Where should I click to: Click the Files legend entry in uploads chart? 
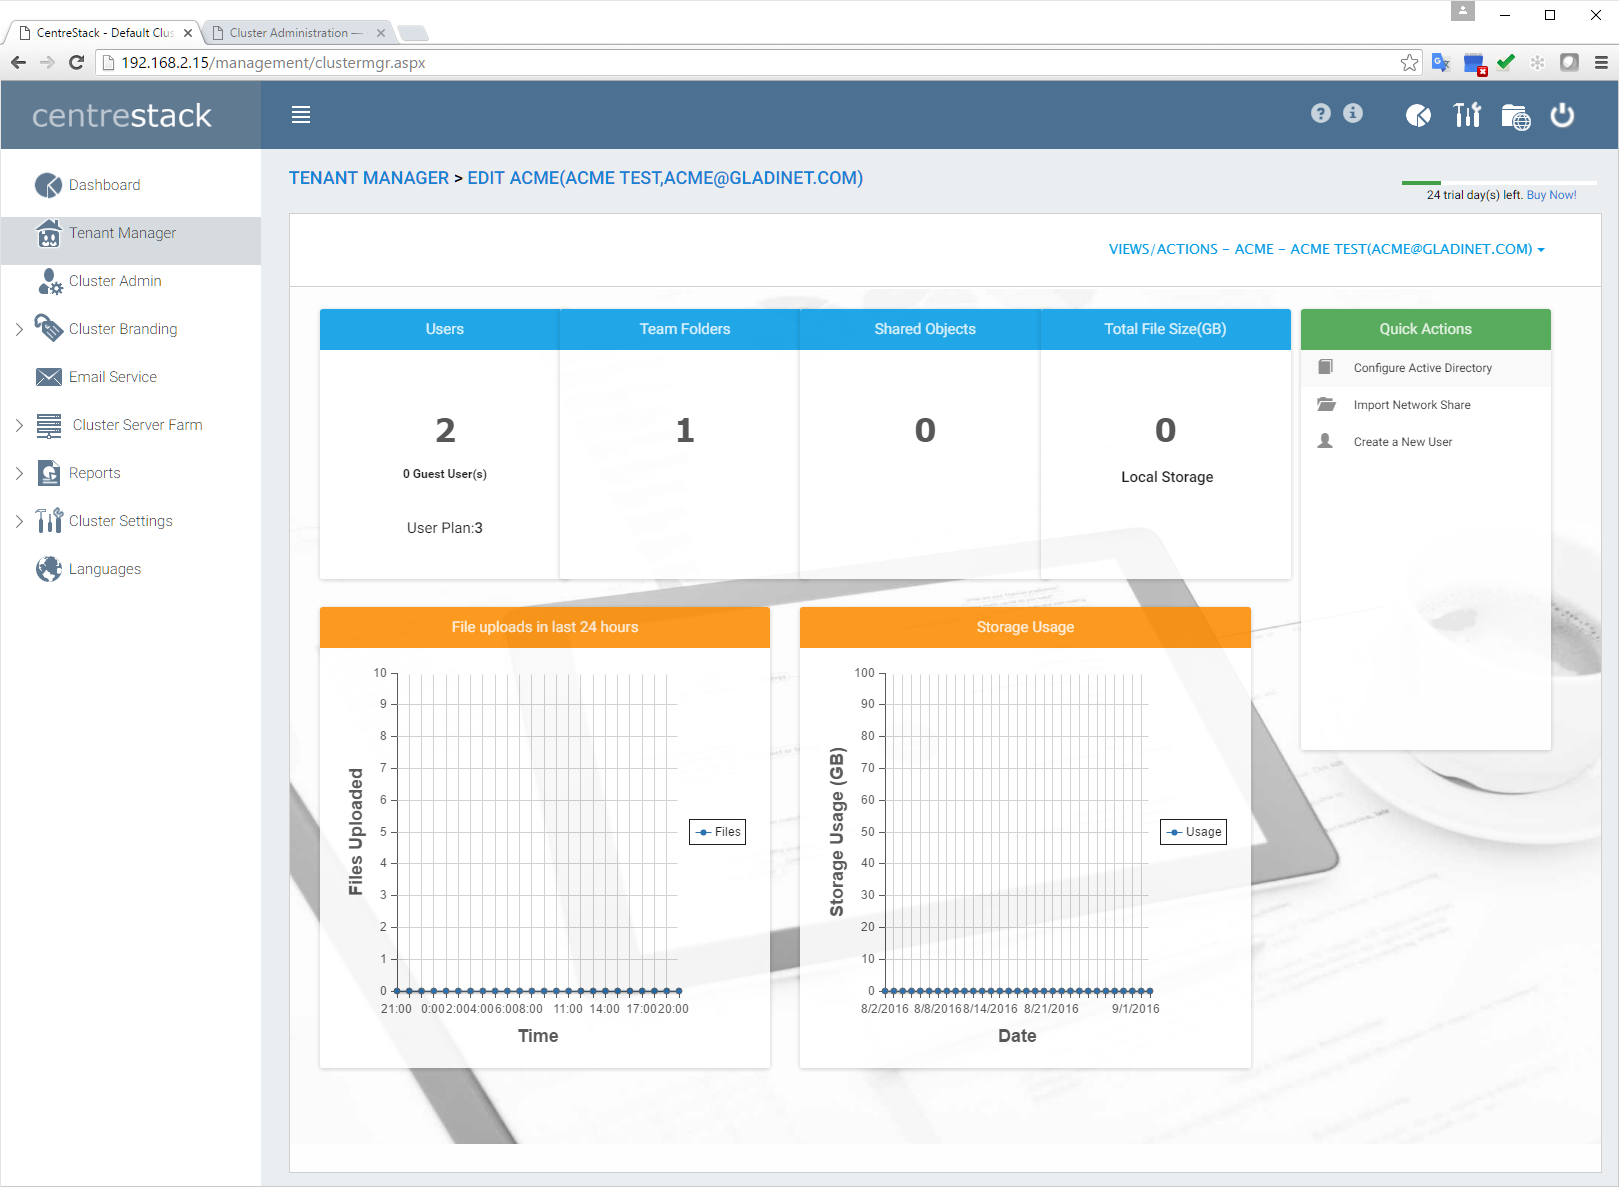717,832
